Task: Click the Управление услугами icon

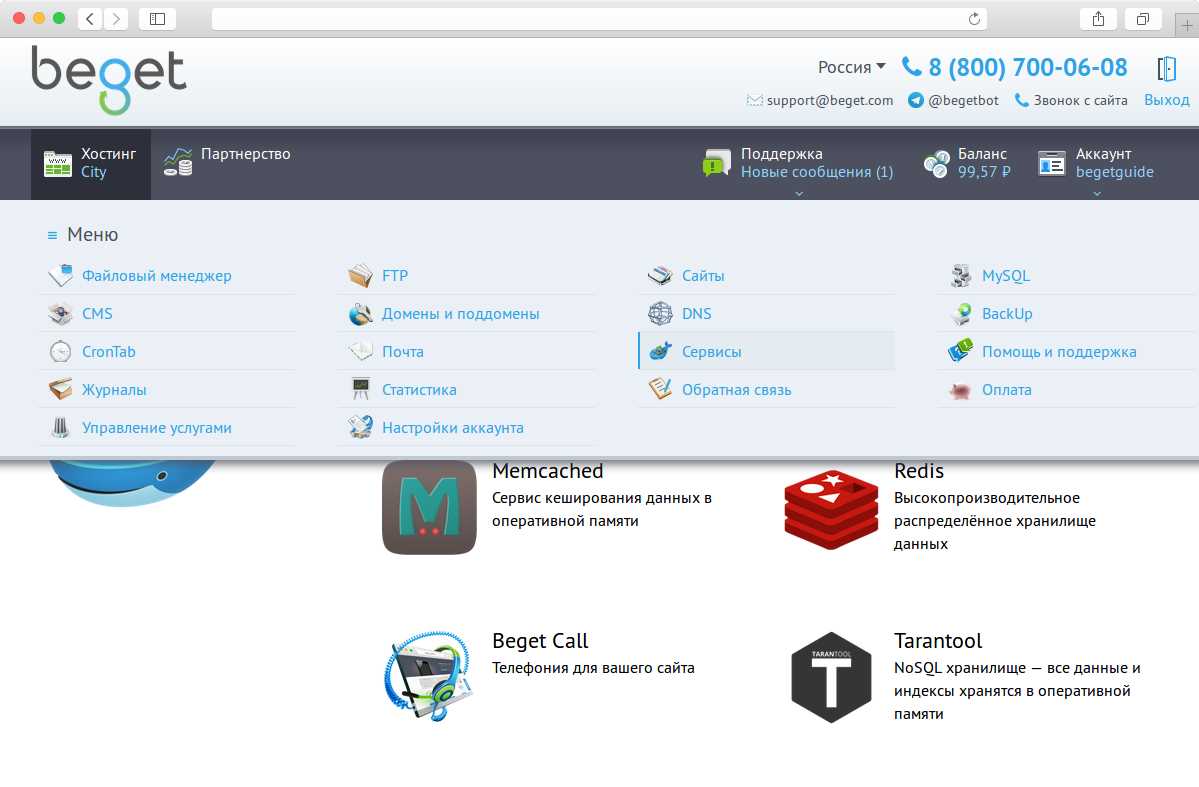Action: coord(60,428)
